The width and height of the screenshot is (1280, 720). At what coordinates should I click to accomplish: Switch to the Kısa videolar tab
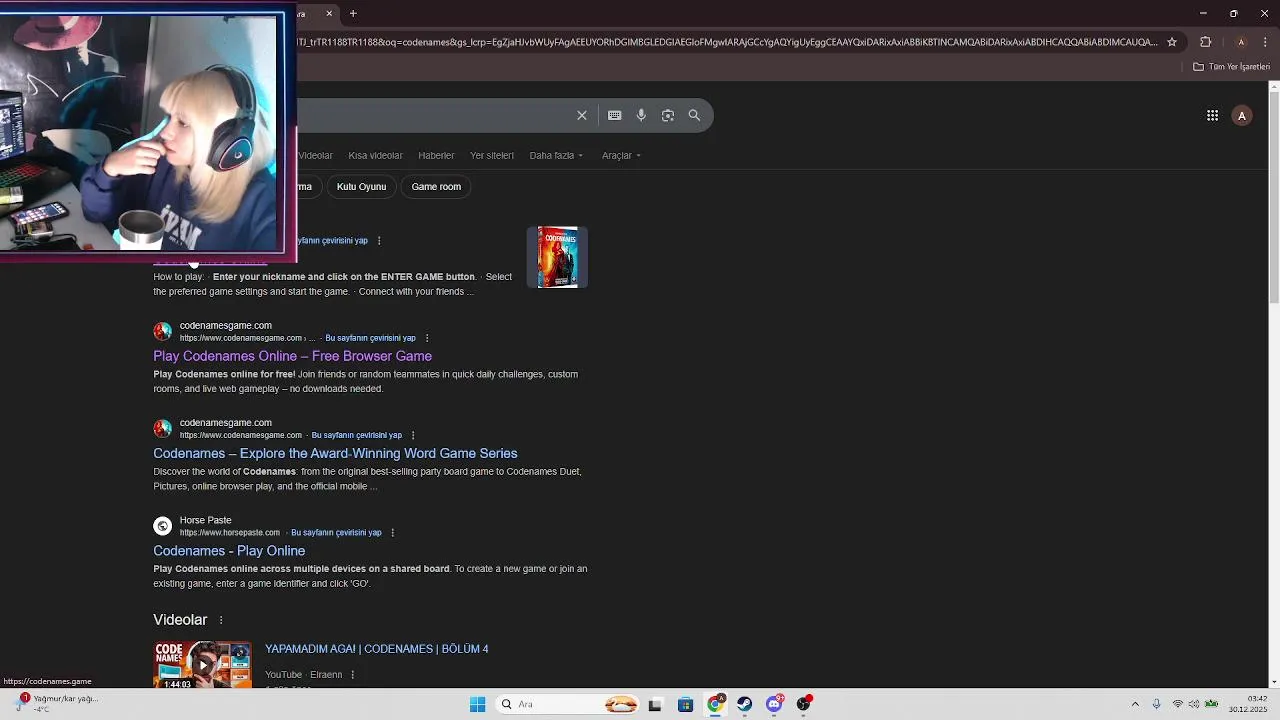(375, 155)
